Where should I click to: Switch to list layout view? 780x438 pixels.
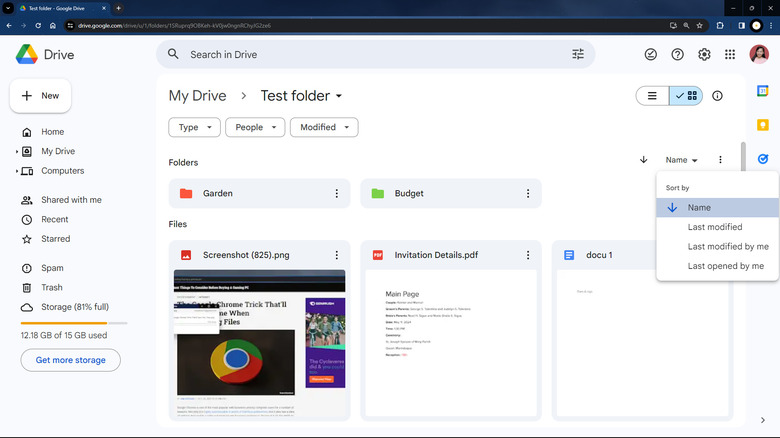(652, 96)
